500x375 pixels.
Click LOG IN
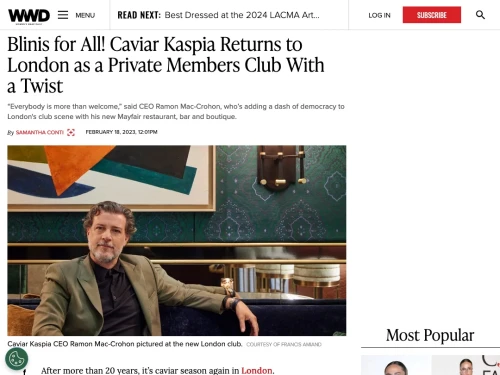tap(379, 15)
